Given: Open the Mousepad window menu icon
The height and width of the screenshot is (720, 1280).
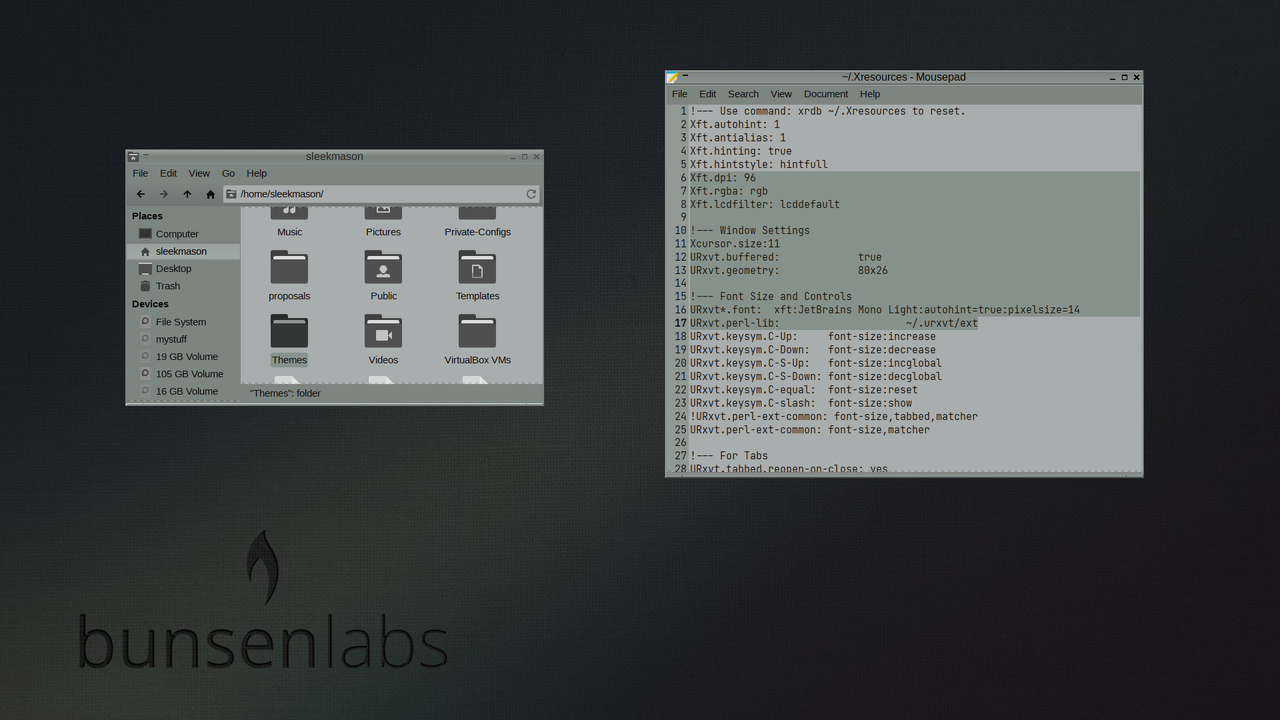Looking at the screenshot, I should 673,77.
